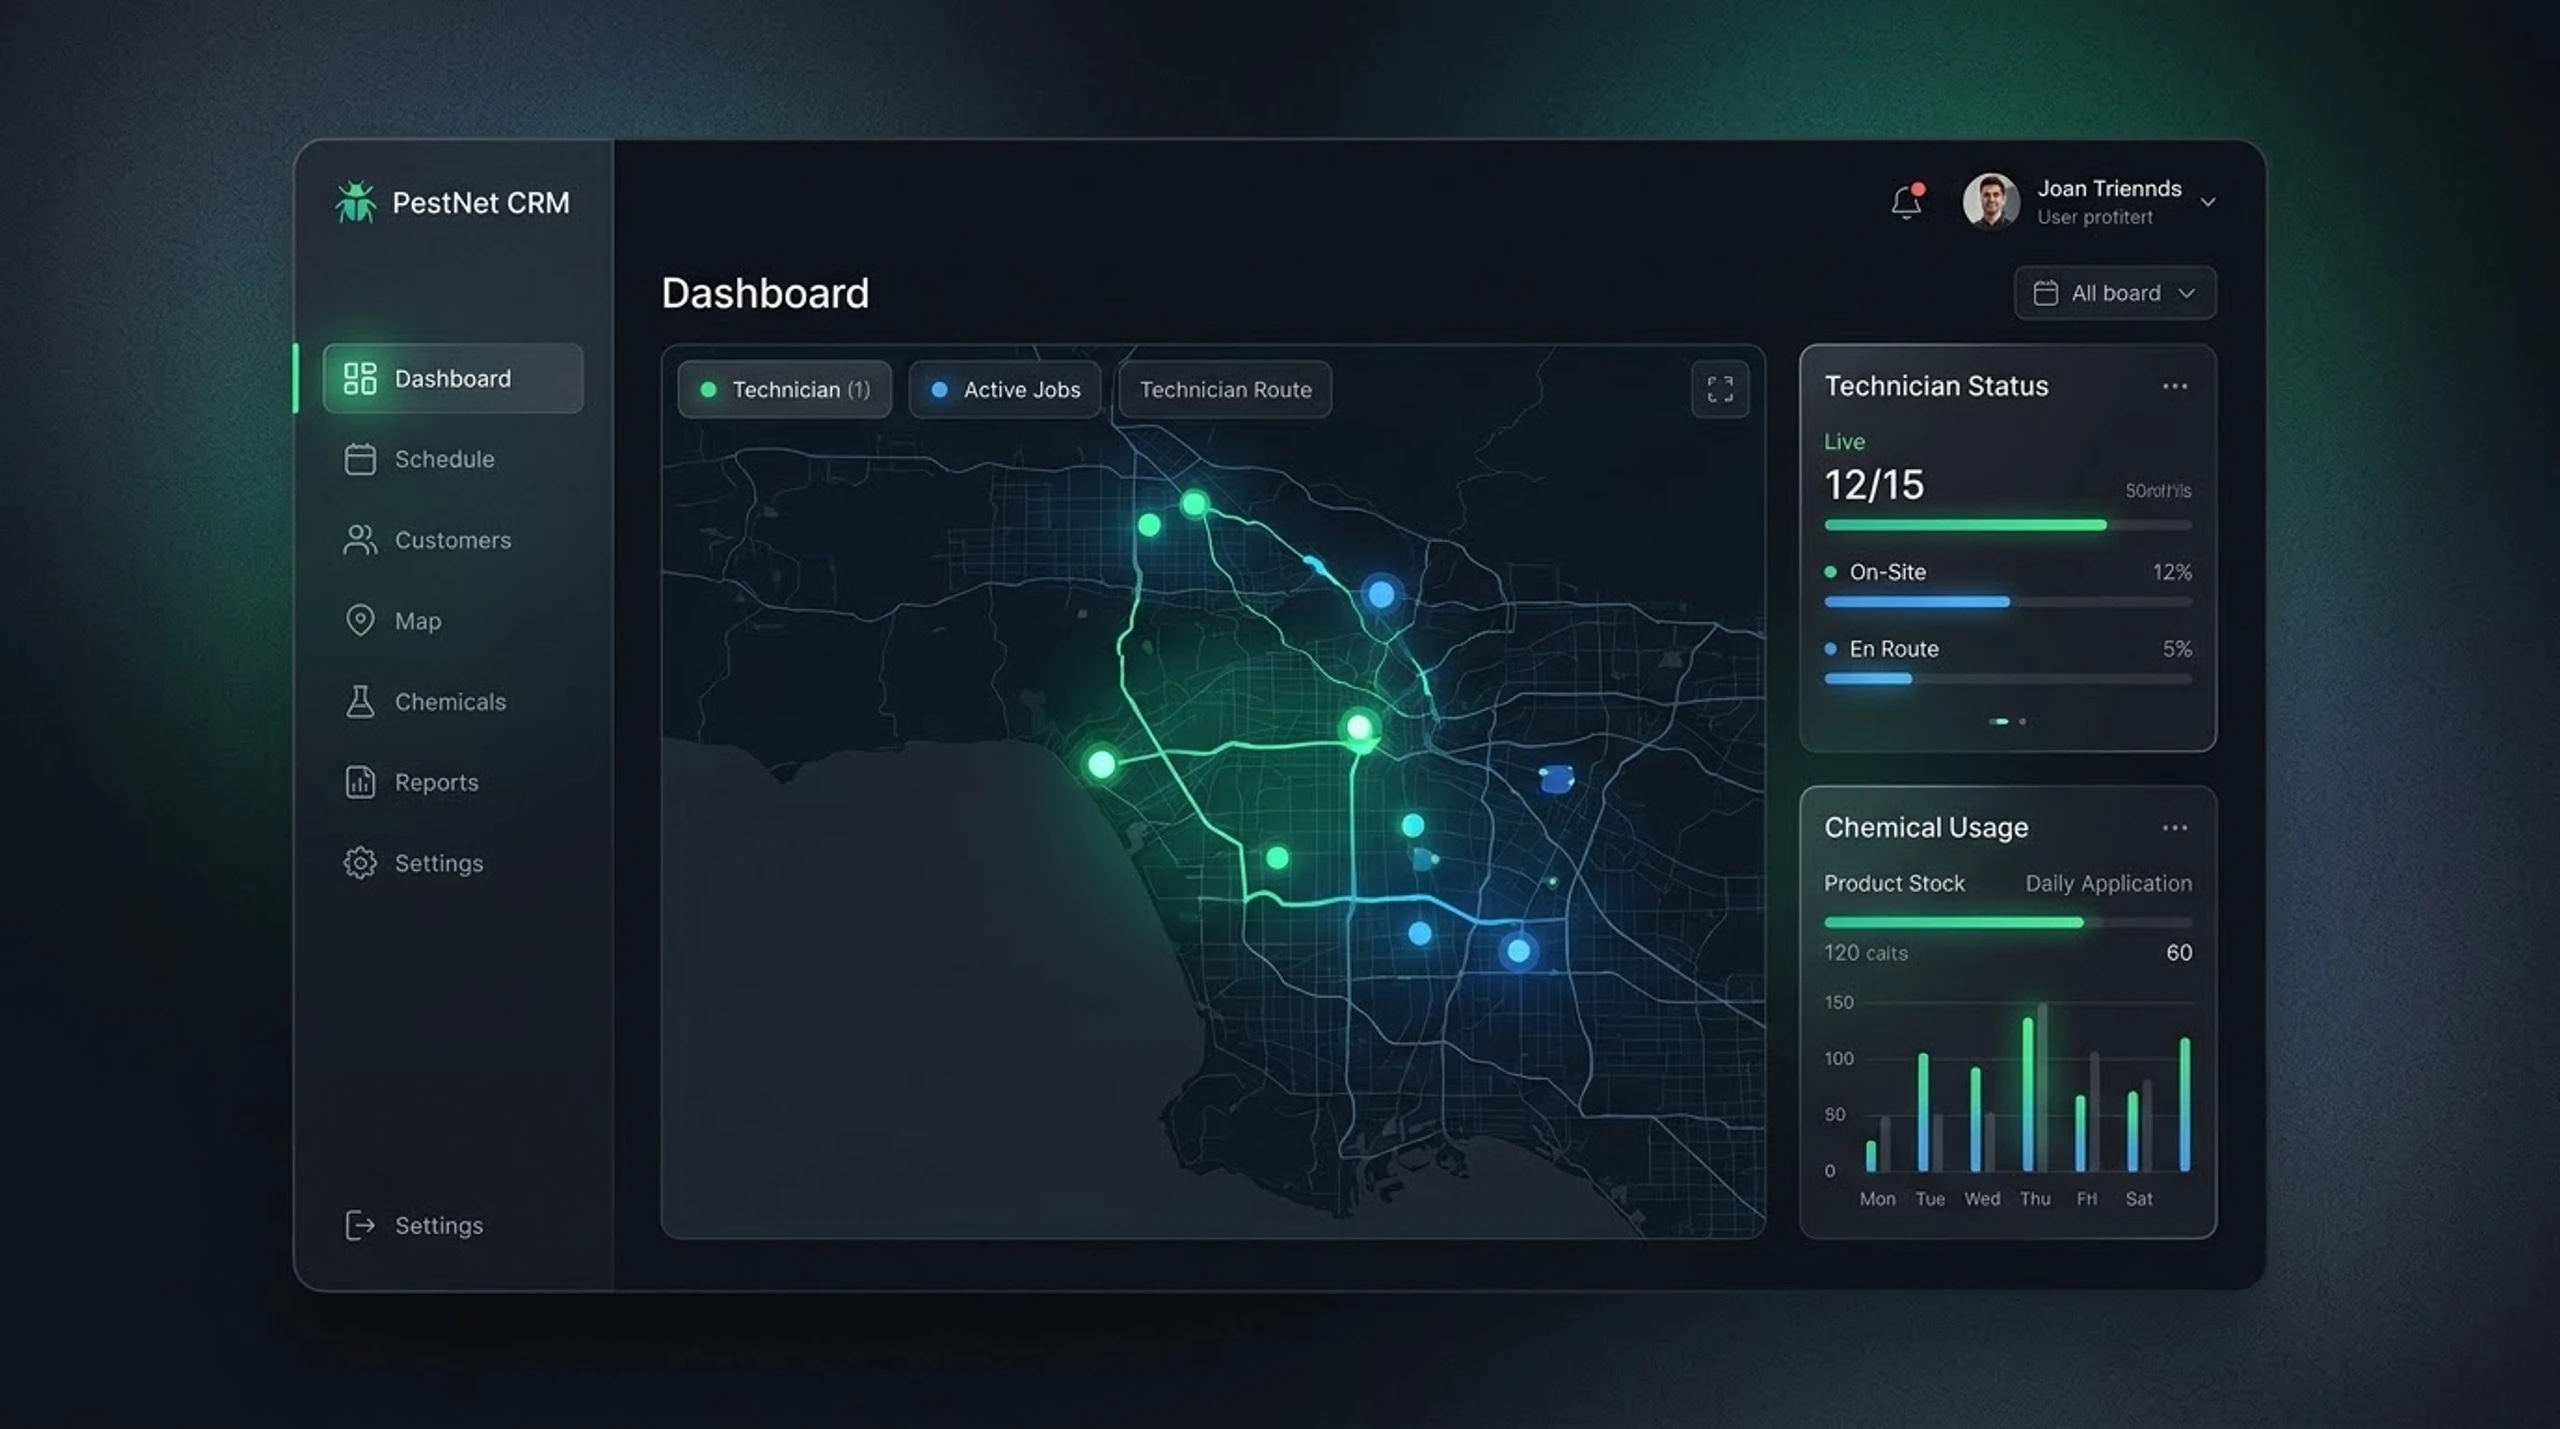This screenshot has height=1429, width=2560.
Task: Click the Chemicals flask icon
Action: [x=360, y=702]
